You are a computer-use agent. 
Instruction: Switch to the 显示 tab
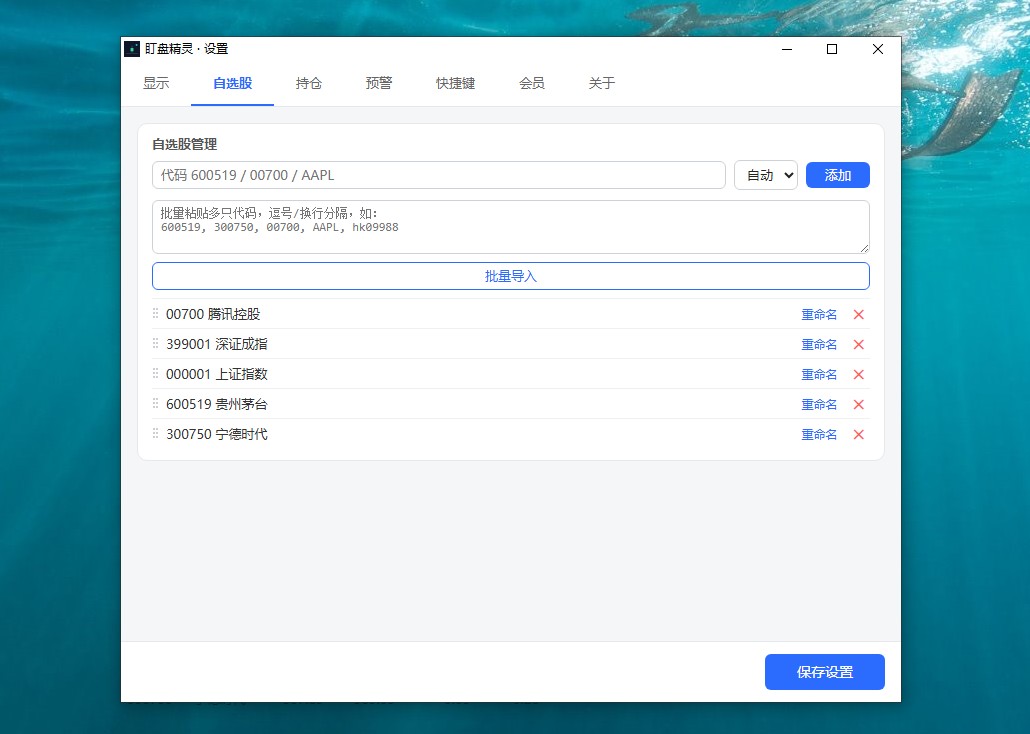pyautogui.click(x=156, y=83)
